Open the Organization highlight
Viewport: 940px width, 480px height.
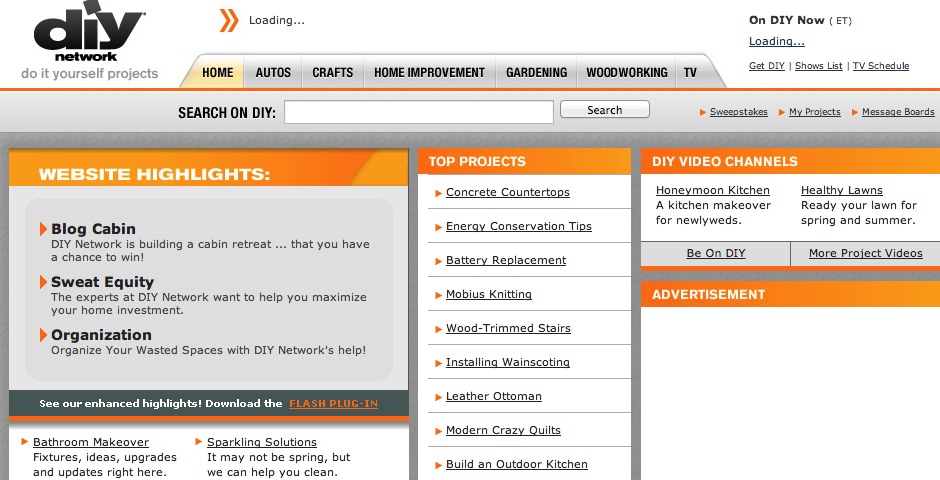(x=101, y=334)
